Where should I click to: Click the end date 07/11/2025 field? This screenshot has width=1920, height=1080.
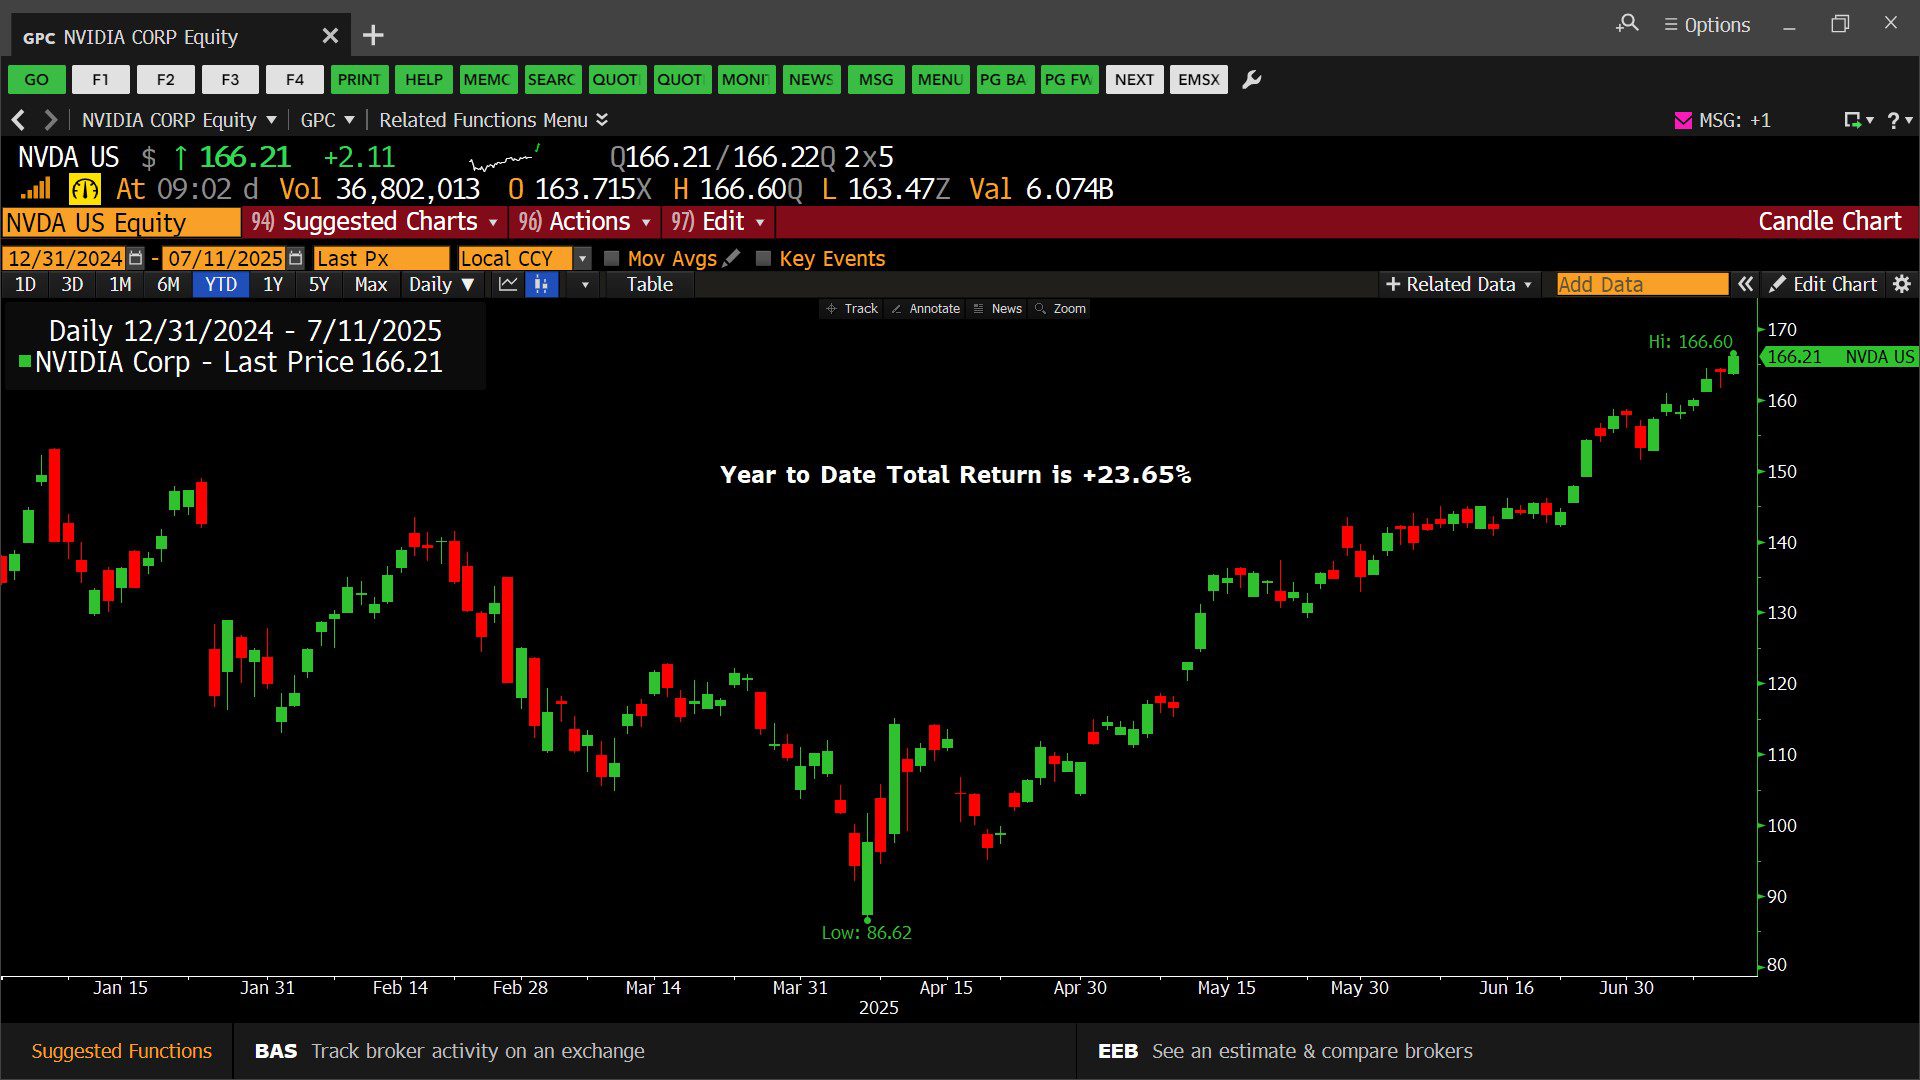[x=224, y=258]
